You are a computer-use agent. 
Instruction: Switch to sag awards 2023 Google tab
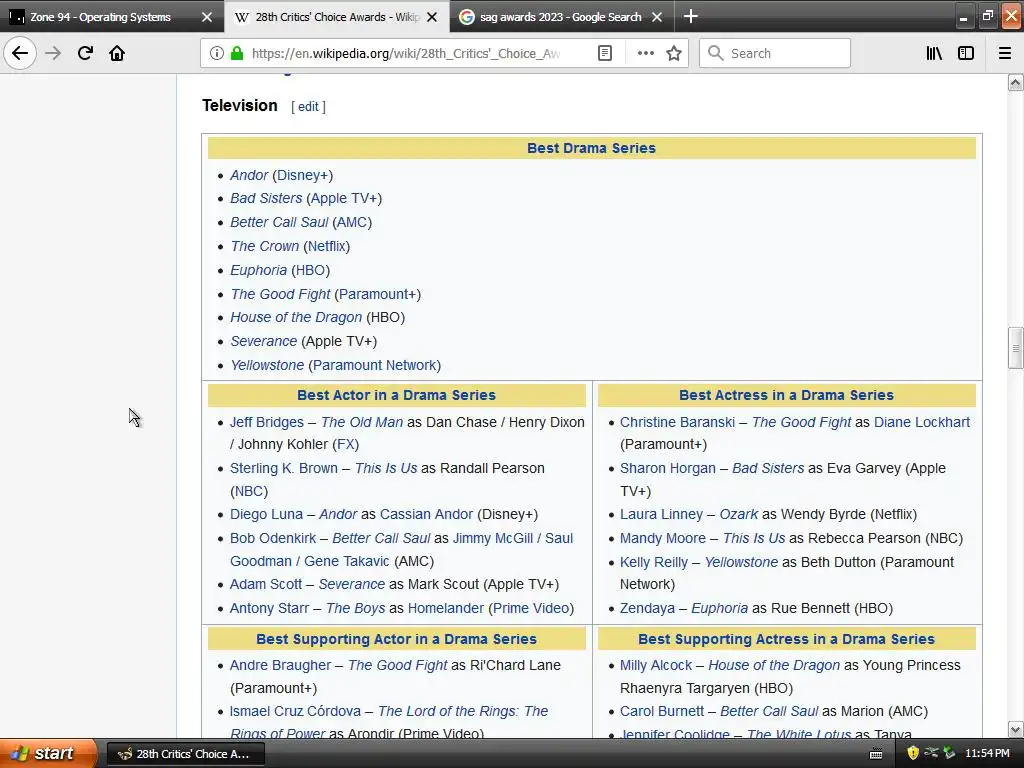560,17
